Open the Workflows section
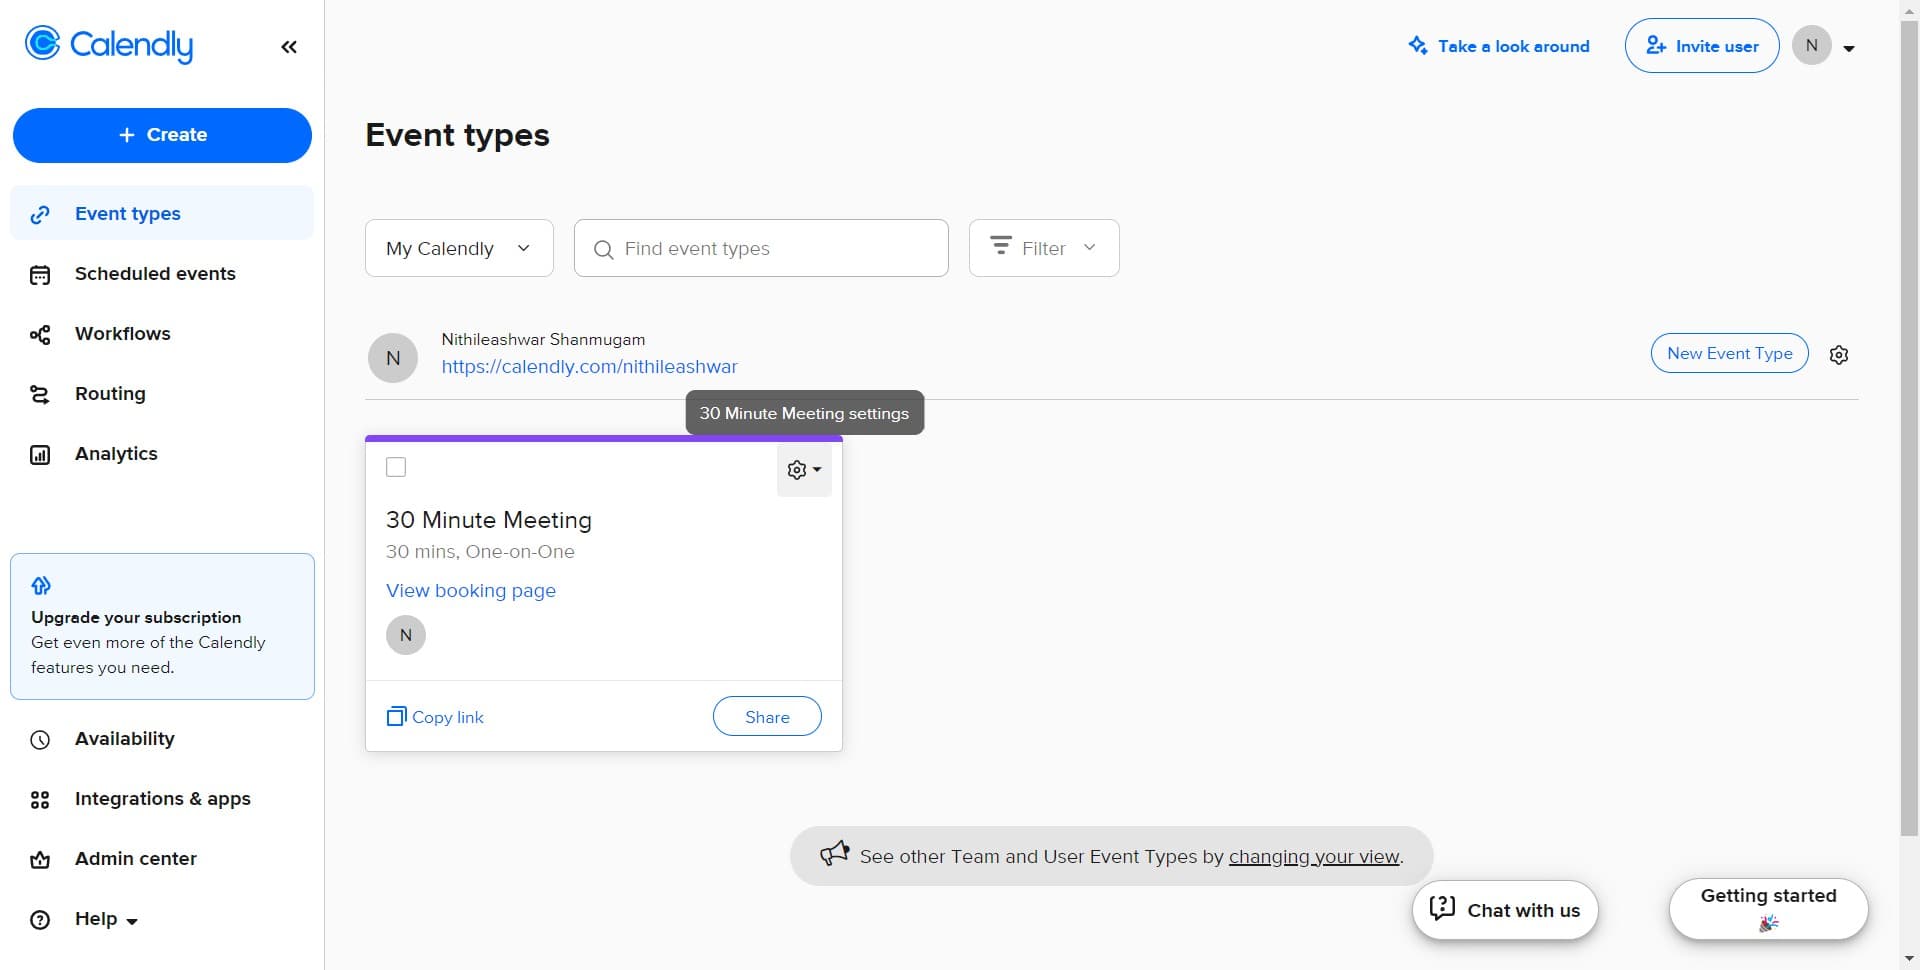 tap(122, 334)
